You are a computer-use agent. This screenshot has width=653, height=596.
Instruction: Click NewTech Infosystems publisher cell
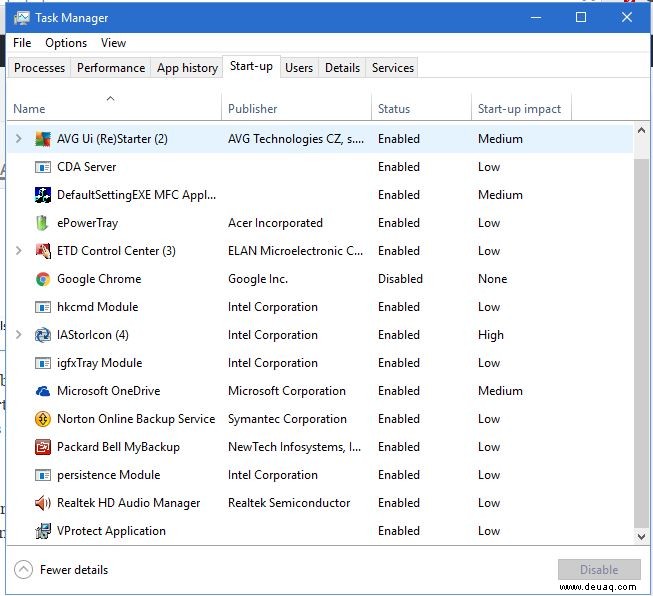(294, 447)
